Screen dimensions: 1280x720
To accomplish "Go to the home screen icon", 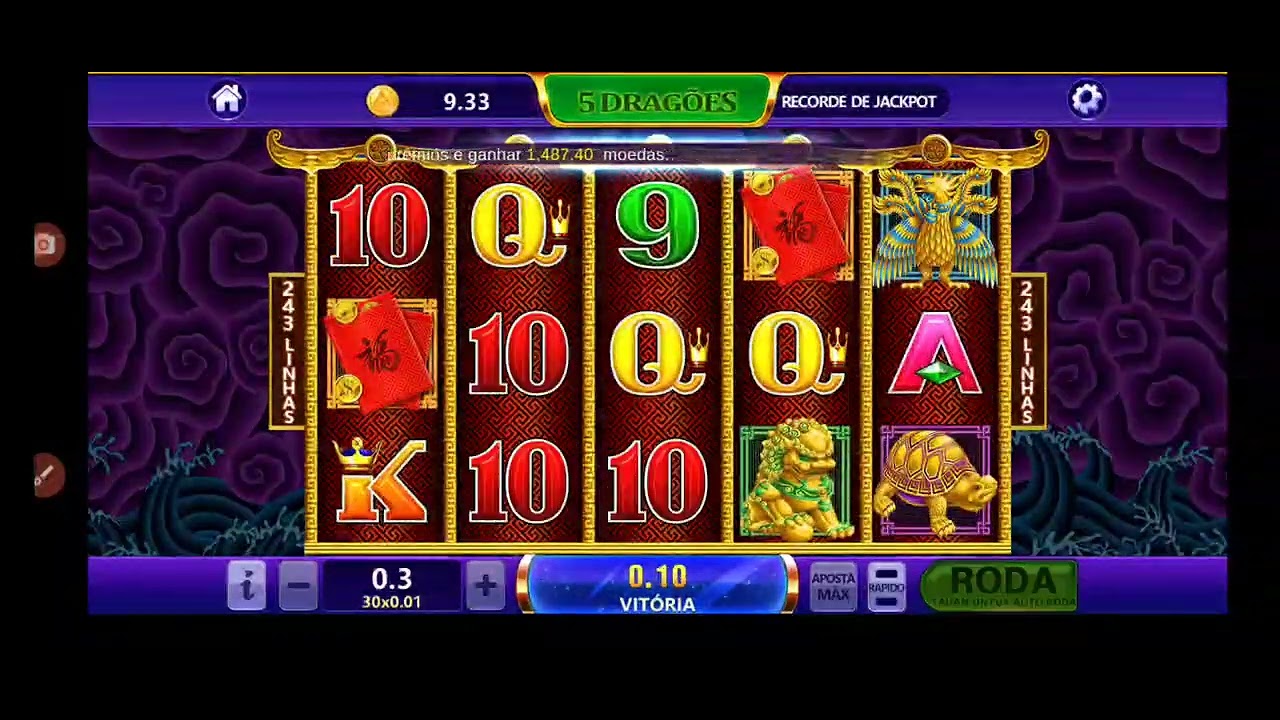I will 227,99.
